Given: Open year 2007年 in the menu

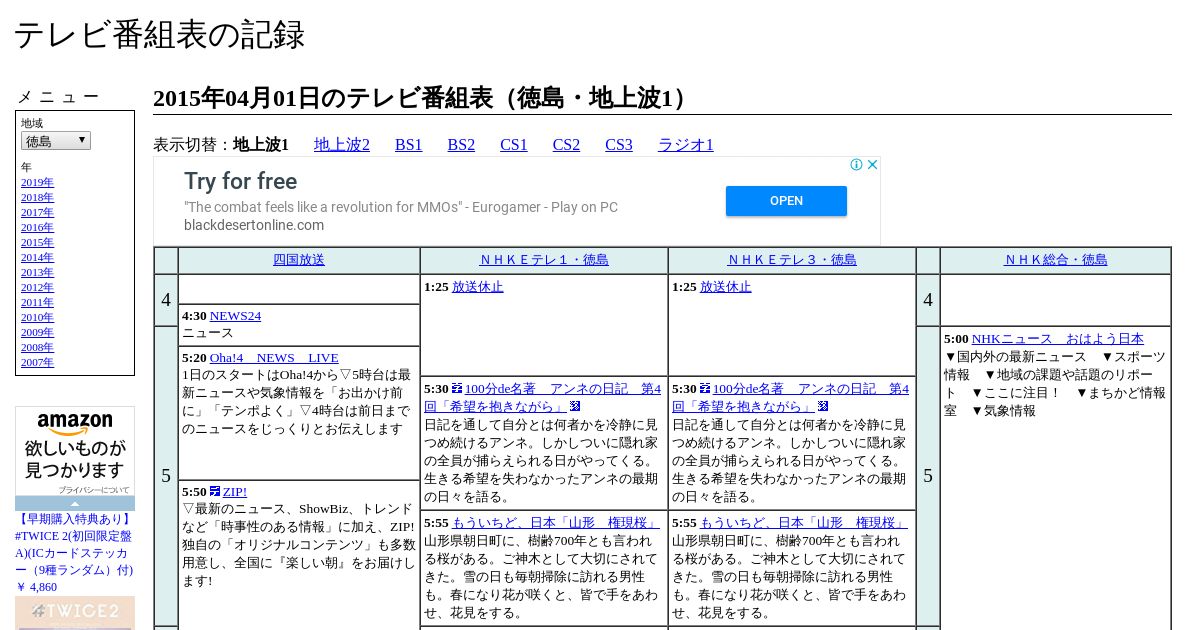Looking at the screenshot, I should point(37,363).
